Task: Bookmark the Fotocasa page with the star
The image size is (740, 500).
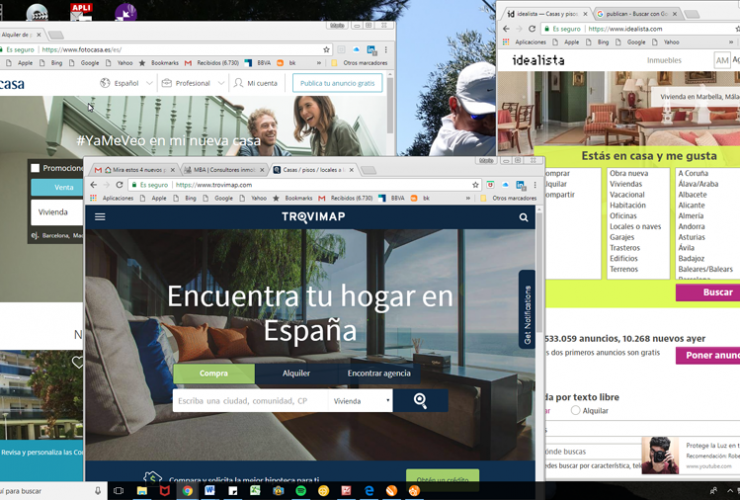Action: 326,49
